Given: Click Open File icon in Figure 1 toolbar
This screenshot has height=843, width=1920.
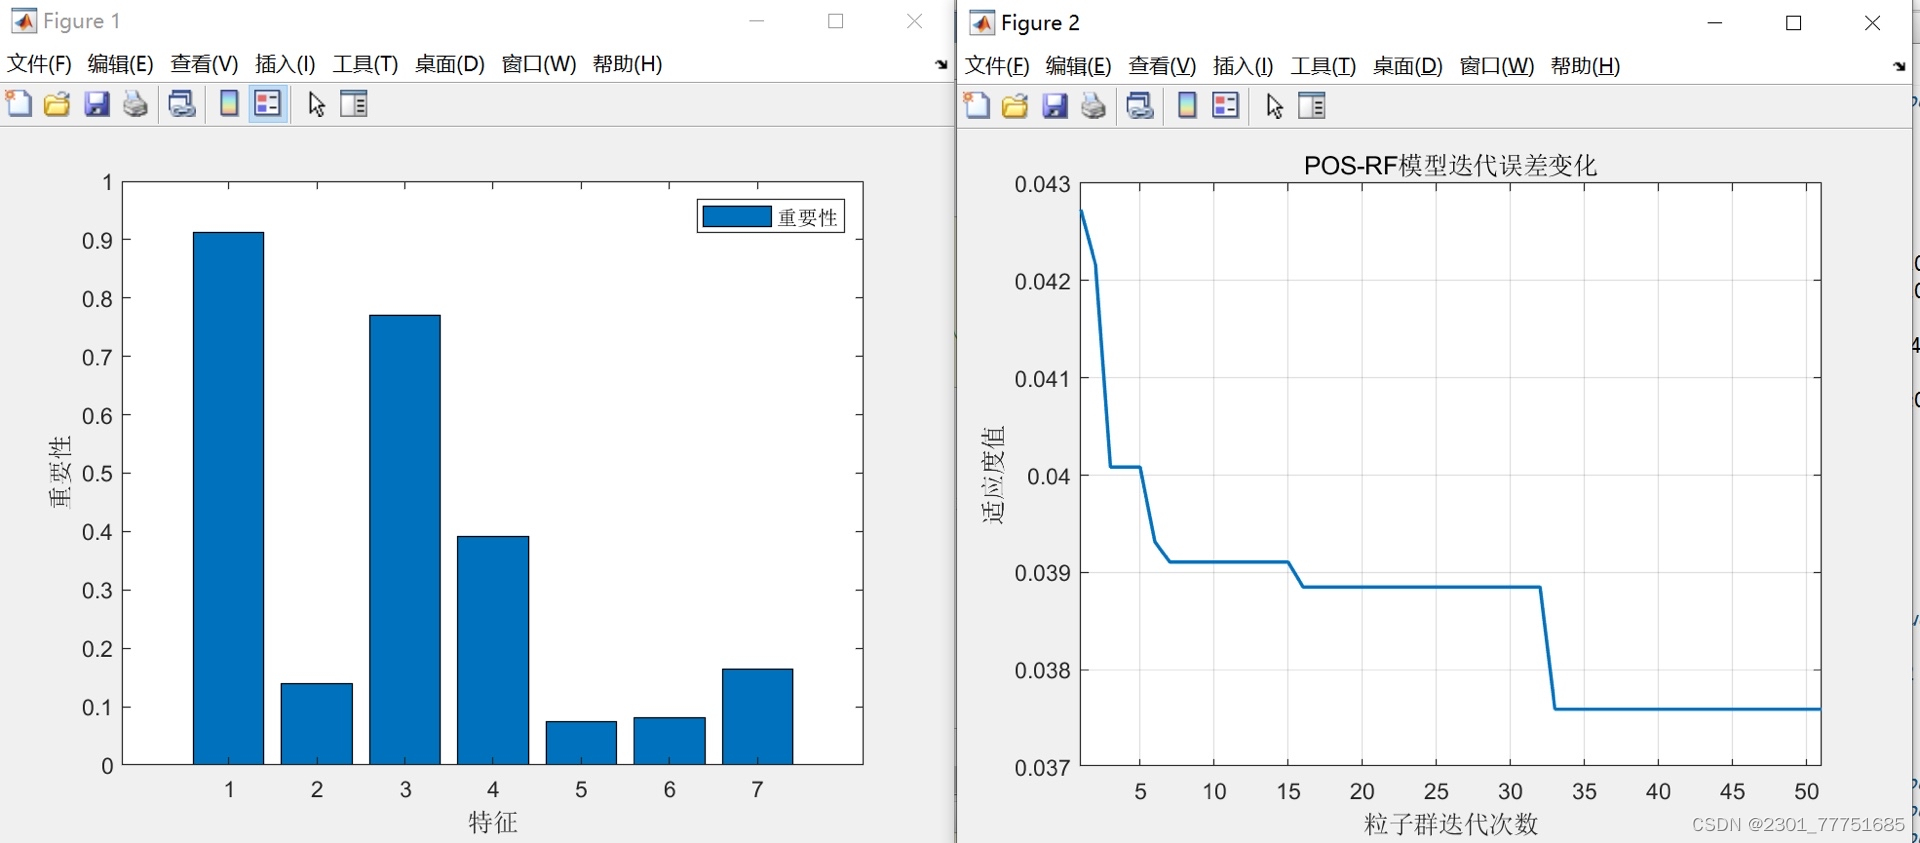Looking at the screenshot, I should pos(57,104).
